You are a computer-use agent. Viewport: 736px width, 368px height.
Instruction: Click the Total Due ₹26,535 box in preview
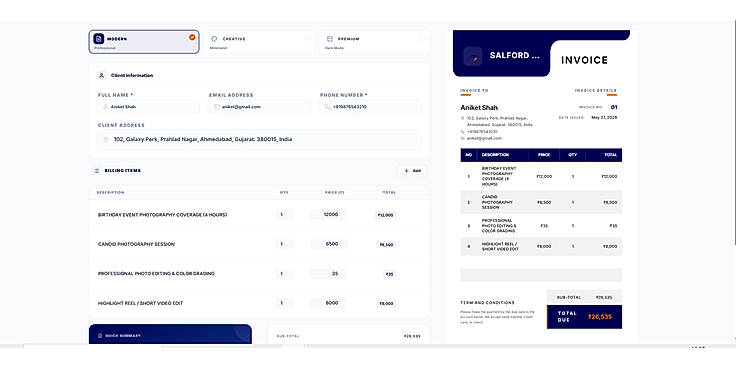click(x=584, y=317)
